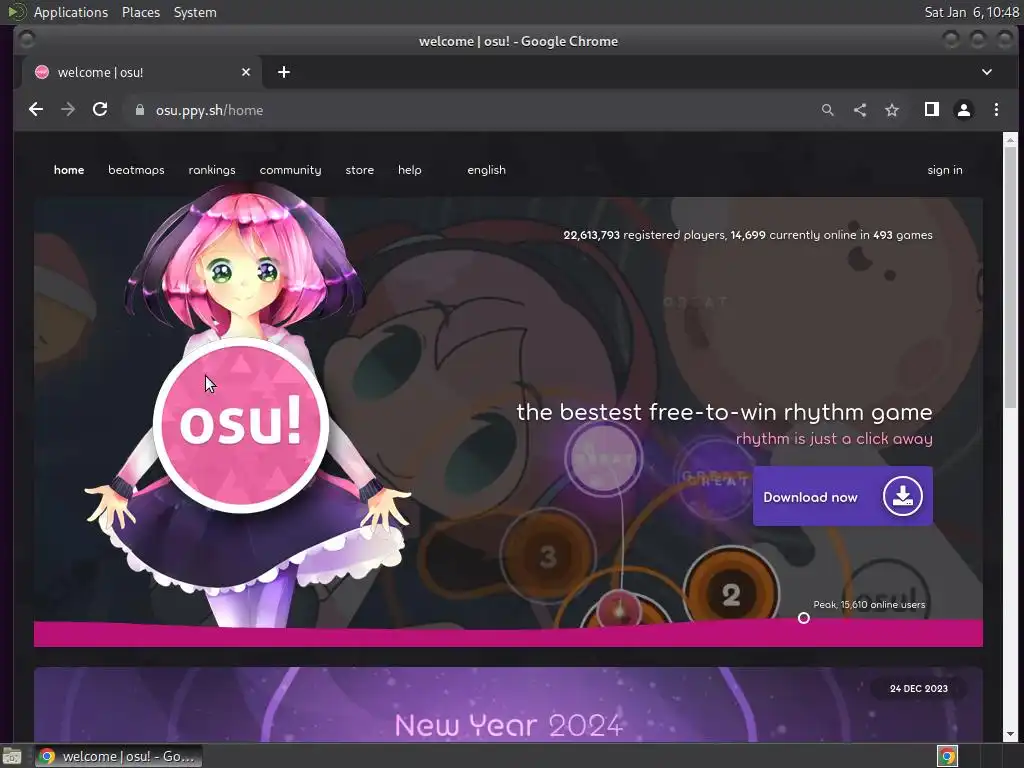Click the scrollbar up arrow
This screenshot has height=768, width=1024.
click(1010, 140)
